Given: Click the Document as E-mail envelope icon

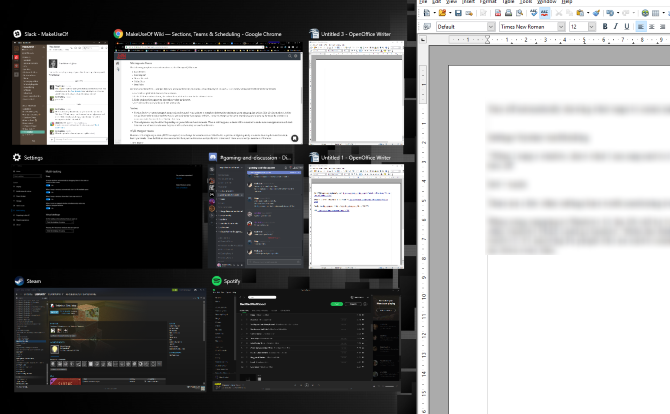Looking at the screenshot, I should click(469, 13).
